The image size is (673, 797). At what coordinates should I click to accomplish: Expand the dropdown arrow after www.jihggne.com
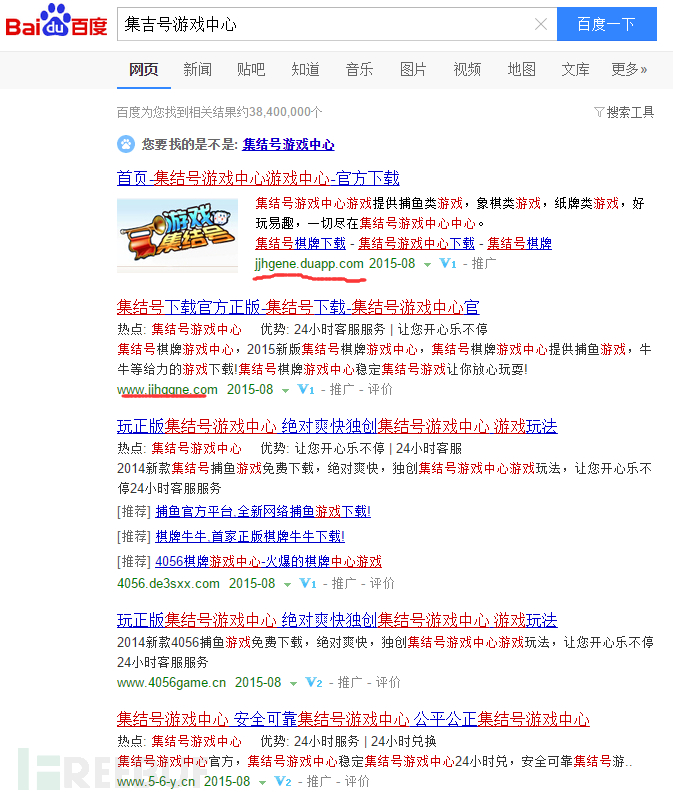[286, 391]
